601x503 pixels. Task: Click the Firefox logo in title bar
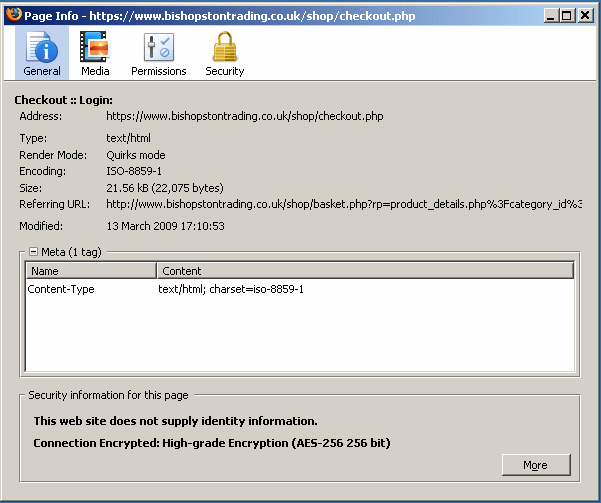tap(14, 15)
